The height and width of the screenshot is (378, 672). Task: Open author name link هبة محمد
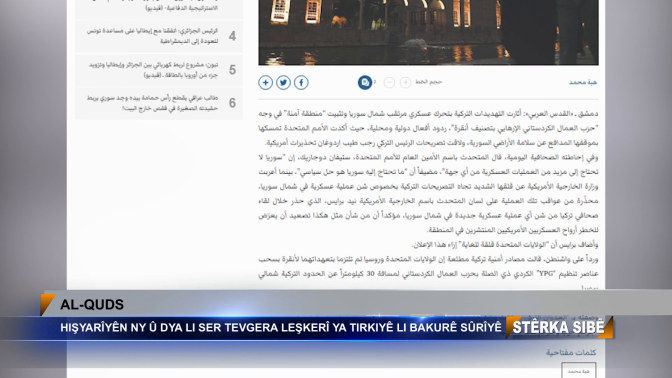point(583,82)
